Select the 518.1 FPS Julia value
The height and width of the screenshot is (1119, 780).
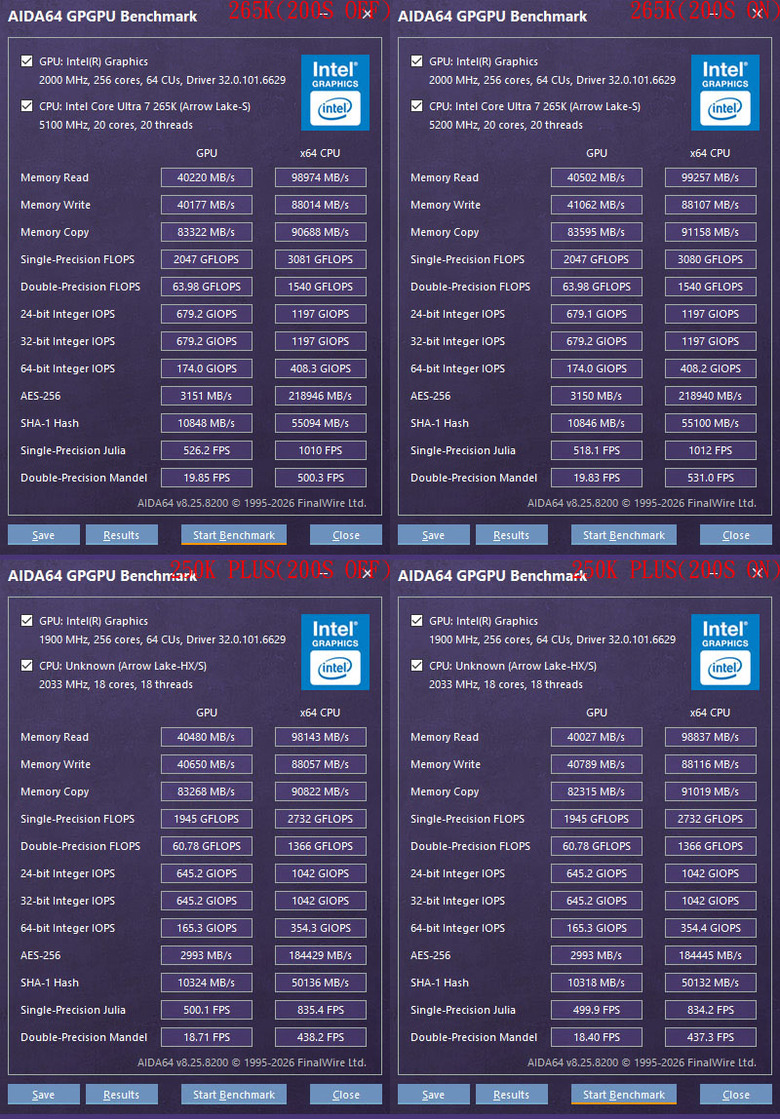(597, 450)
